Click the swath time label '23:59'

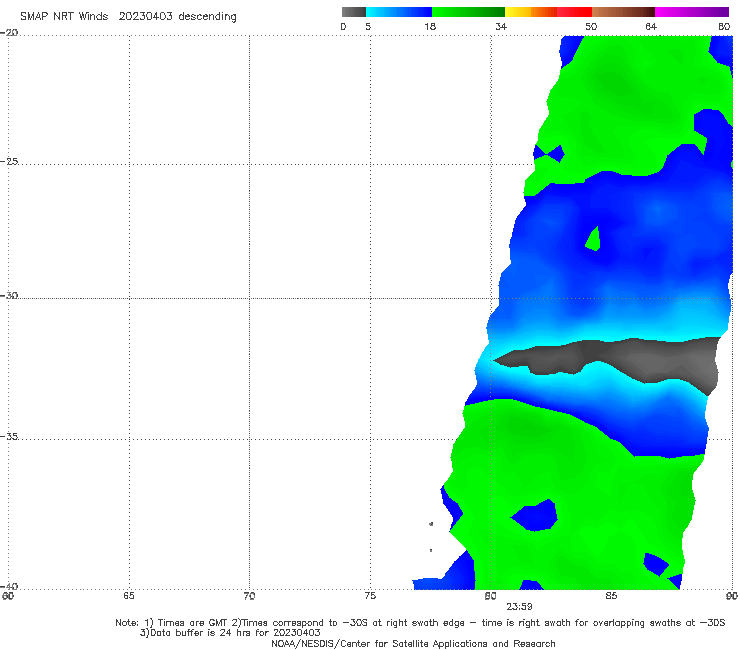coord(520,607)
